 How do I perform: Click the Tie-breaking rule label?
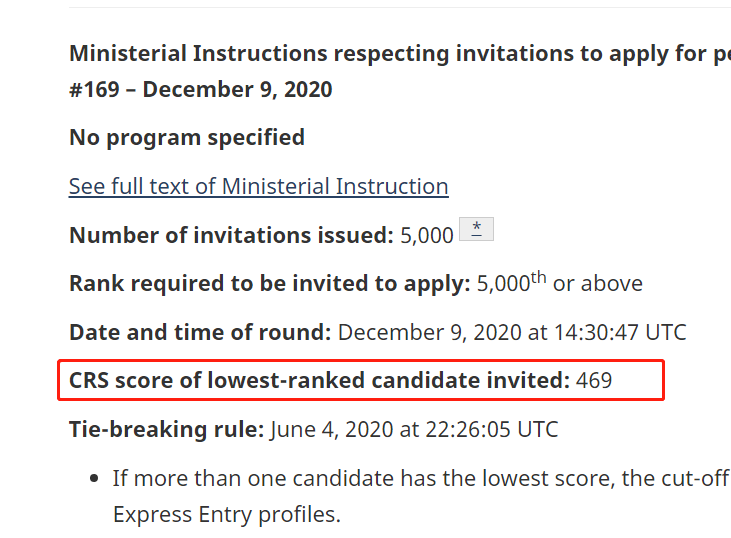166,430
